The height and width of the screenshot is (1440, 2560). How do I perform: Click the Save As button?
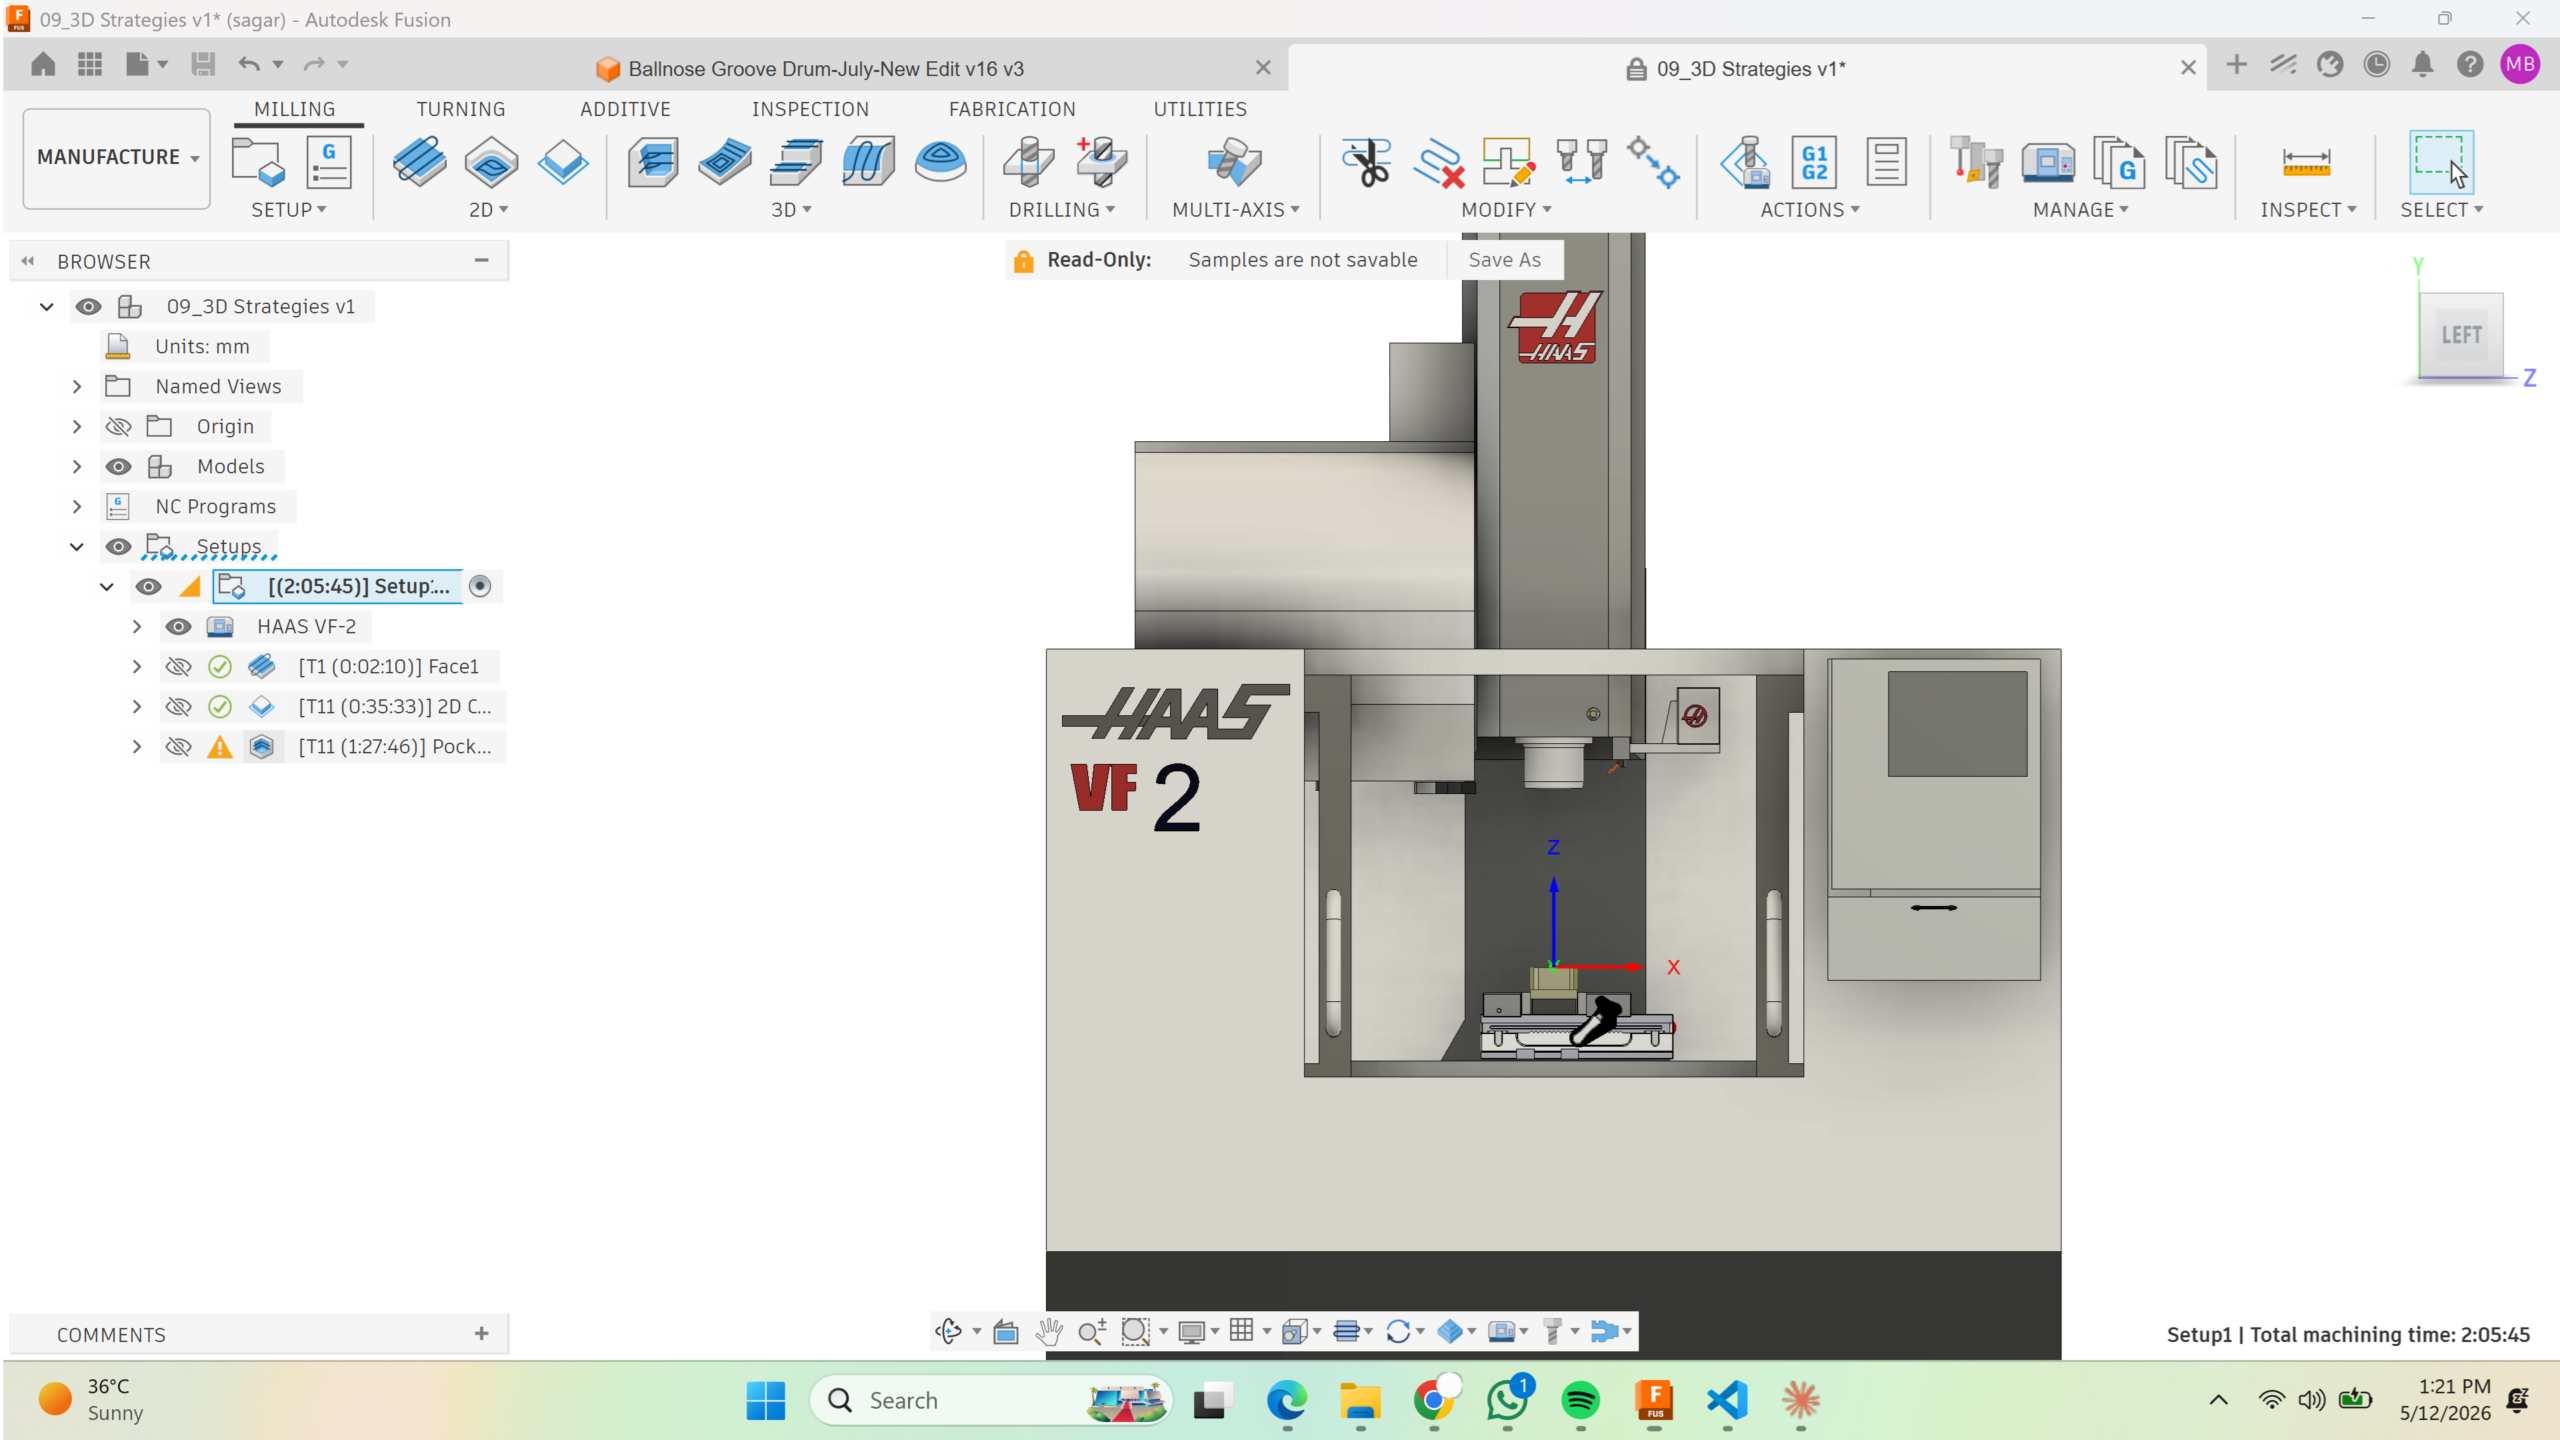click(1505, 260)
